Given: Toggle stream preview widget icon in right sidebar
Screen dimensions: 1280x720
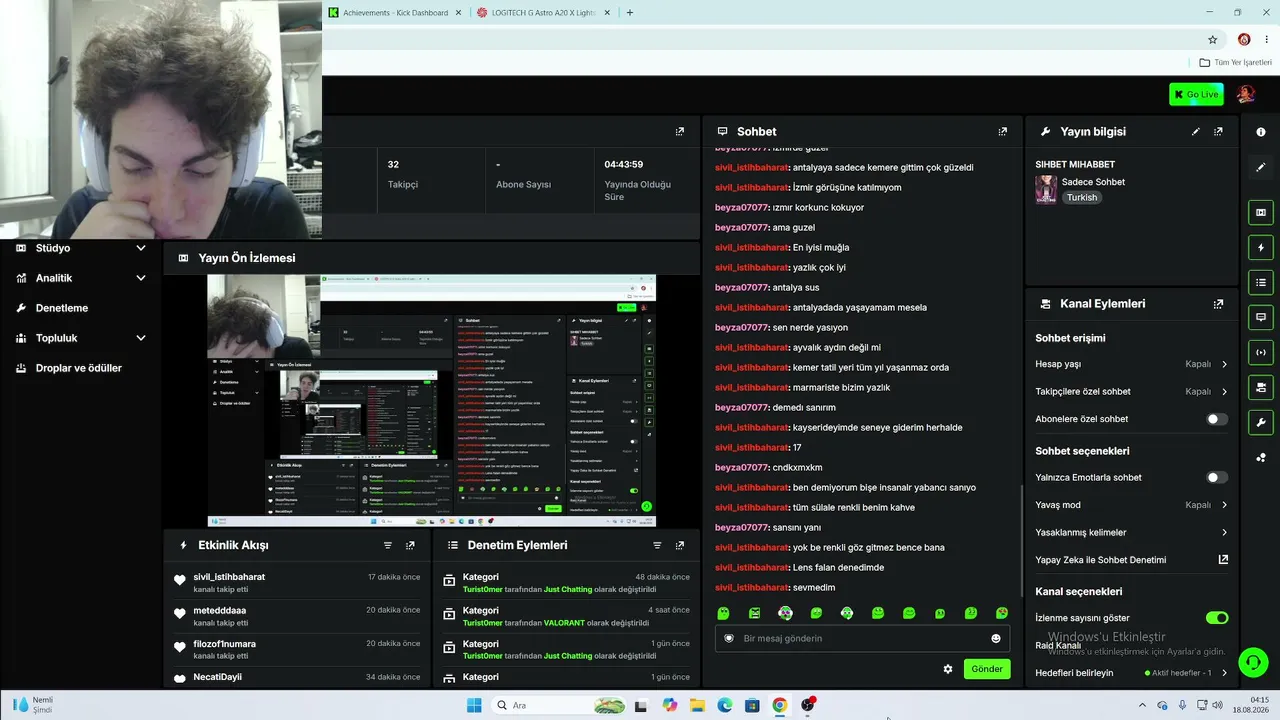Looking at the screenshot, I should 1261,212.
